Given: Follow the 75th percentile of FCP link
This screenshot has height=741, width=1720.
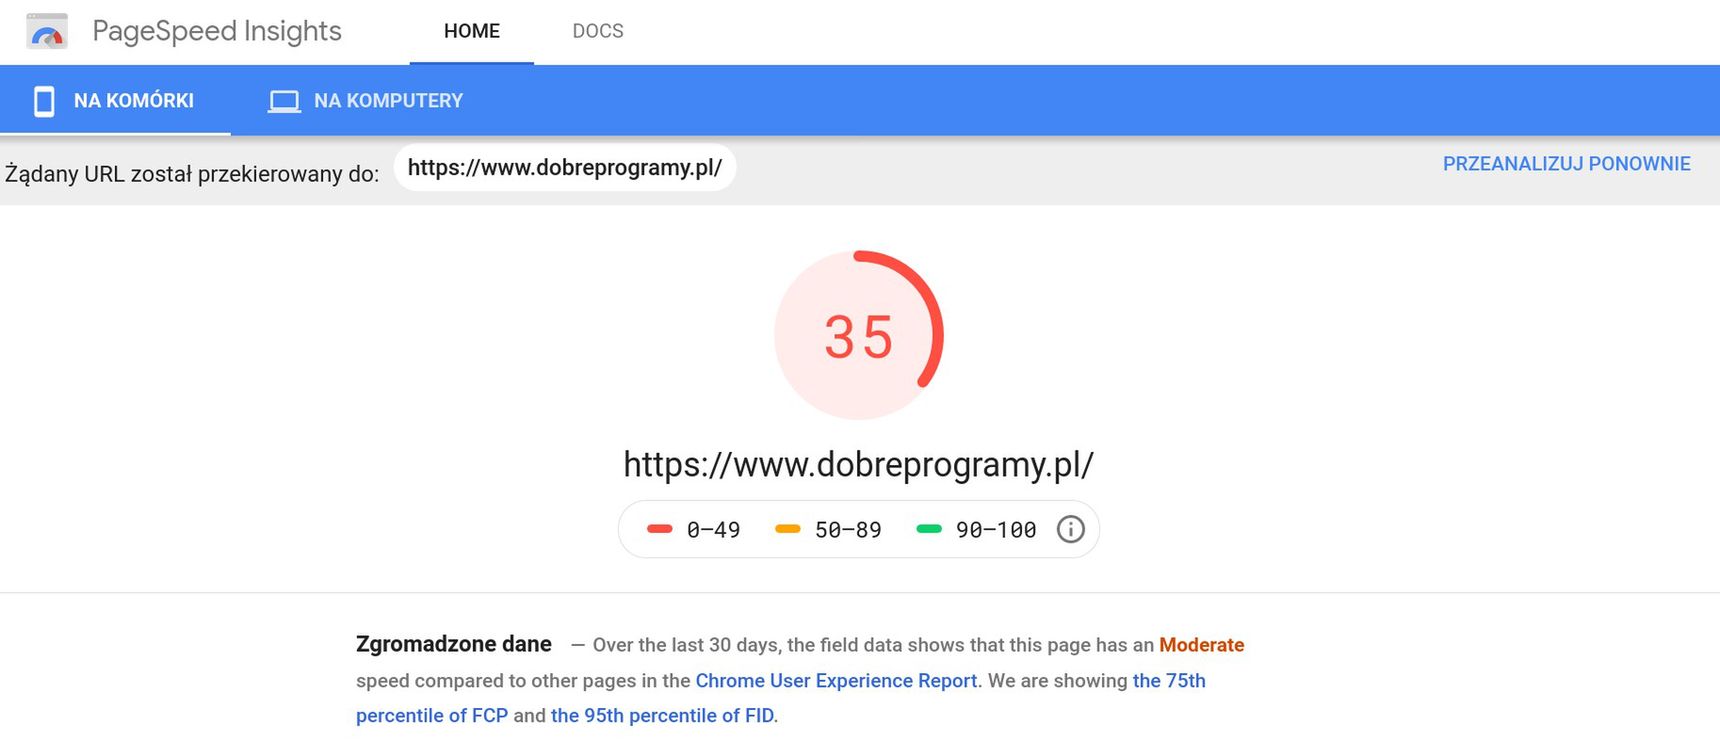Looking at the screenshot, I should click(x=781, y=698).
